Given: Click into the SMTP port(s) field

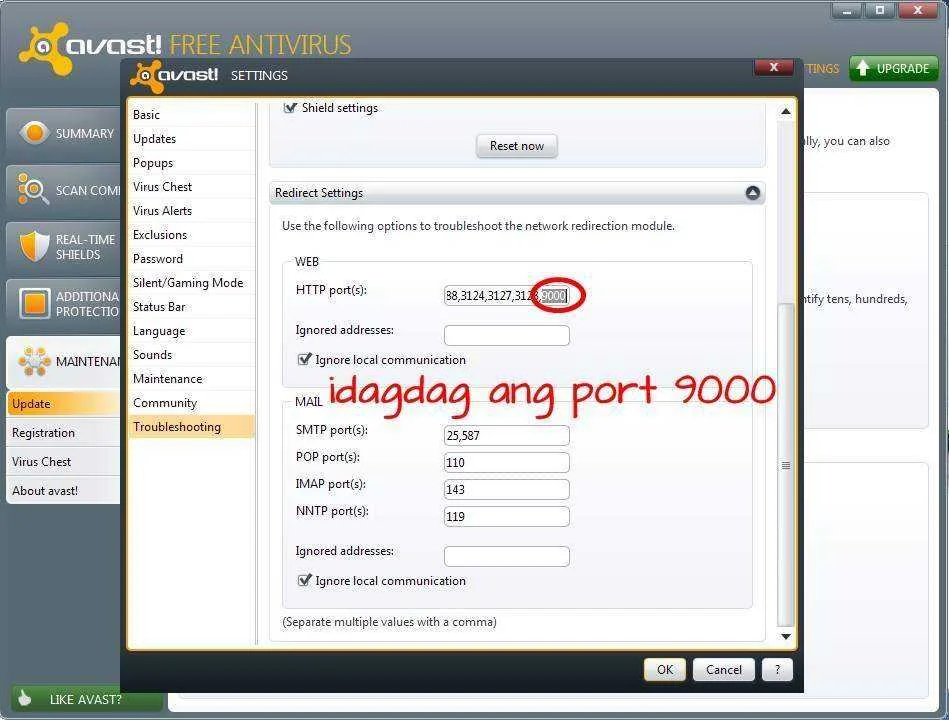Looking at the screenshot, I should [x=507, y=435].
